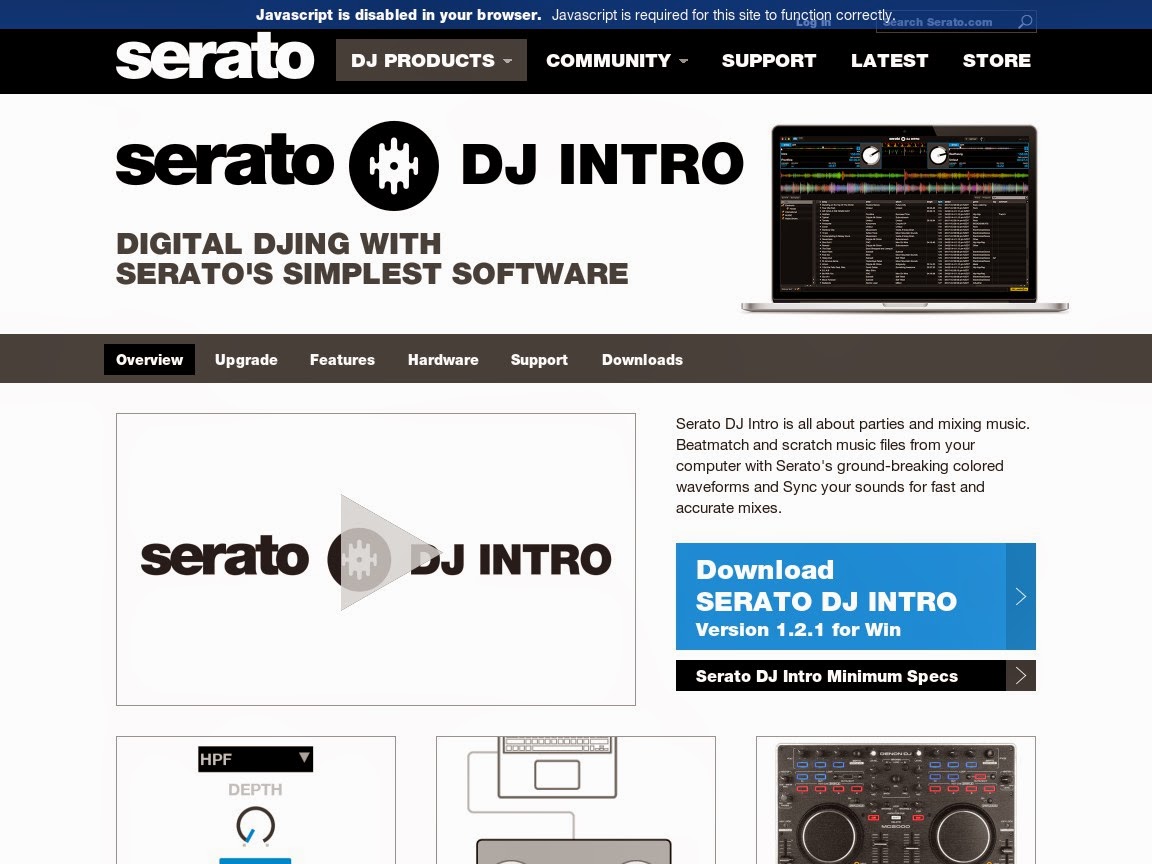Expand the Community dropdown menu
This screenshot has width=1152, height=864.
coord(616,60)
